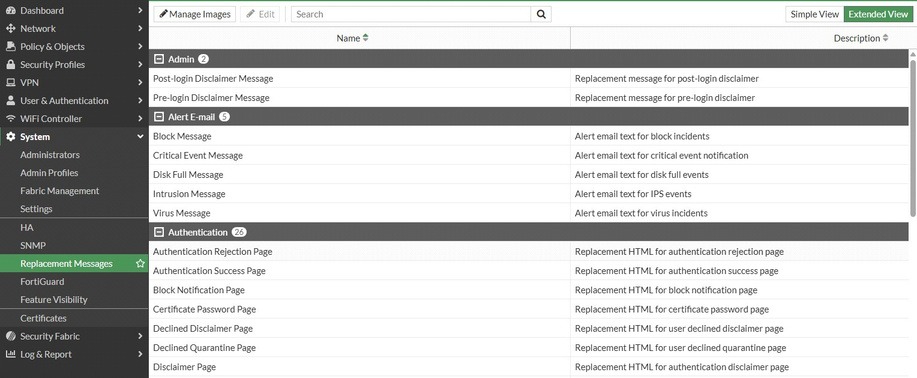Click the Log & Report chart icon
The width and height of the screenshot is (917, 378).
(x=11, y=354)
